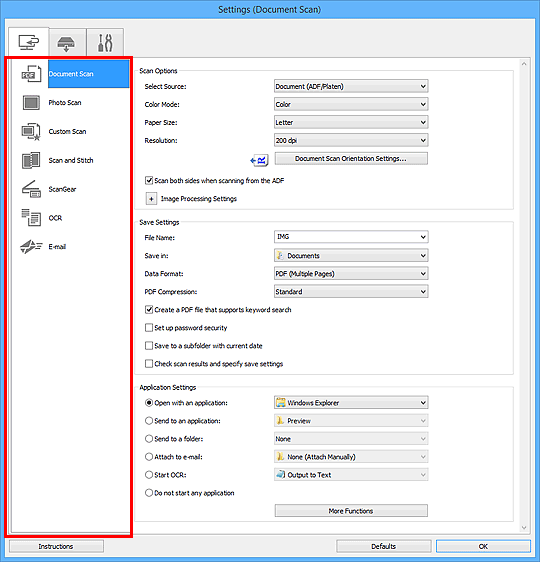Viewport: 540px width, 562px height.
Task: Click the Instructions button
Action: pyautogui.click(x=56, y=546)
